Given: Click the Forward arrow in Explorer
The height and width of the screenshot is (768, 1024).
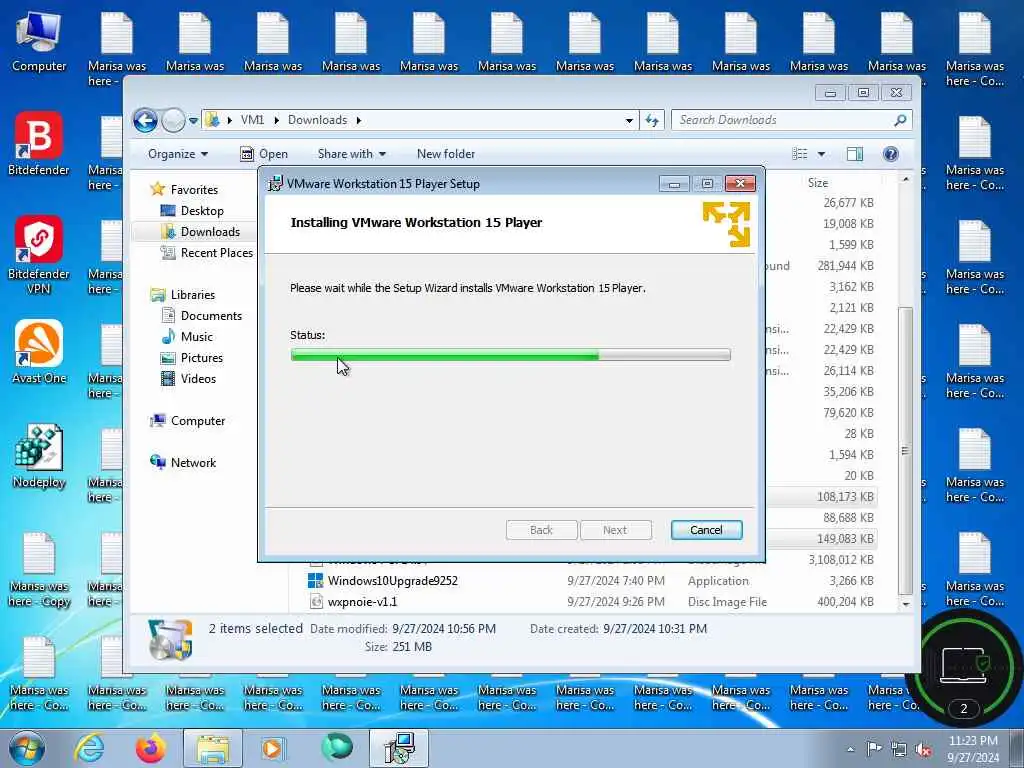Looking at the screenshot, I should (x=173, y=120).
